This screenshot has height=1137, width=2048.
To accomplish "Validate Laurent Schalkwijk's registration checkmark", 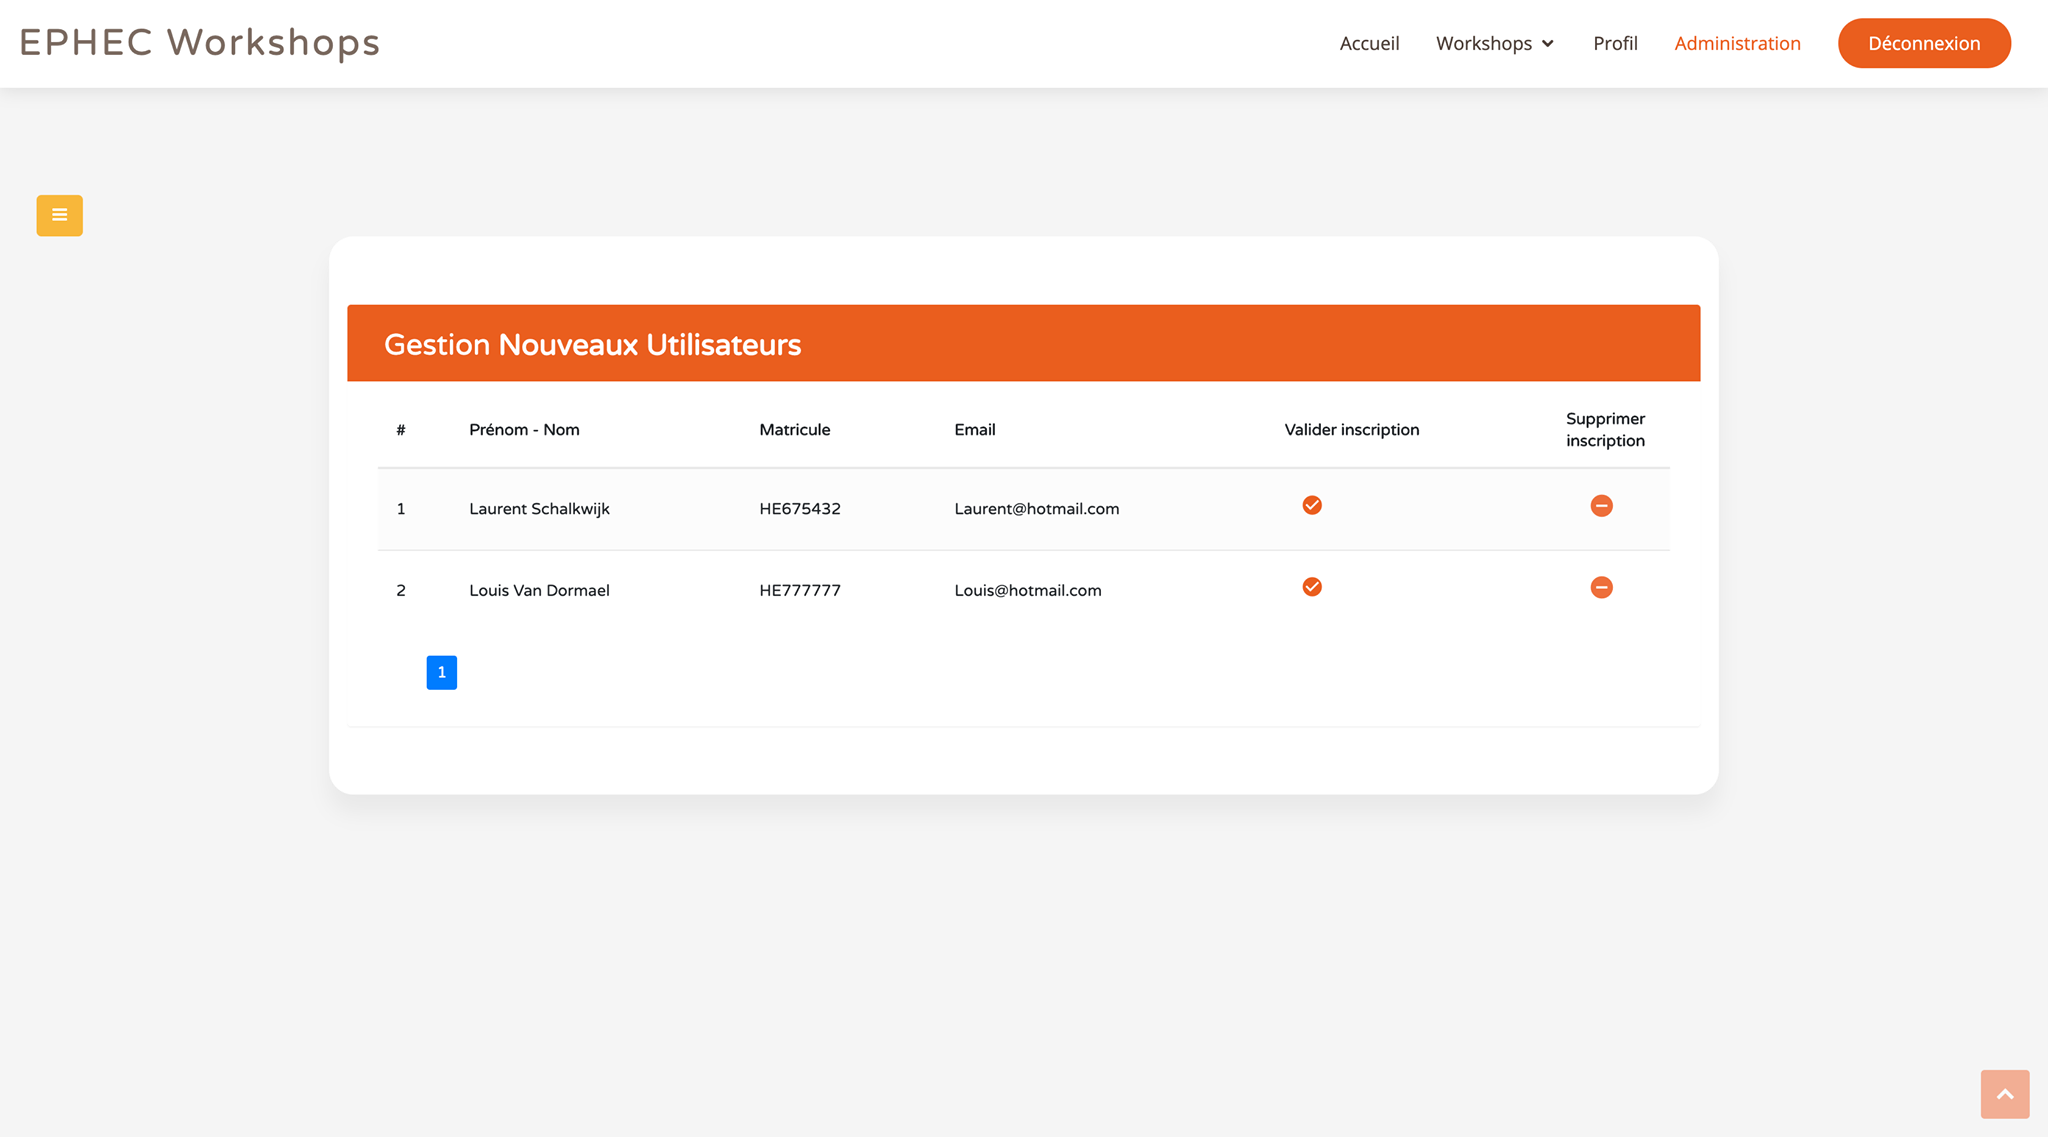I will coord(1312,505).
